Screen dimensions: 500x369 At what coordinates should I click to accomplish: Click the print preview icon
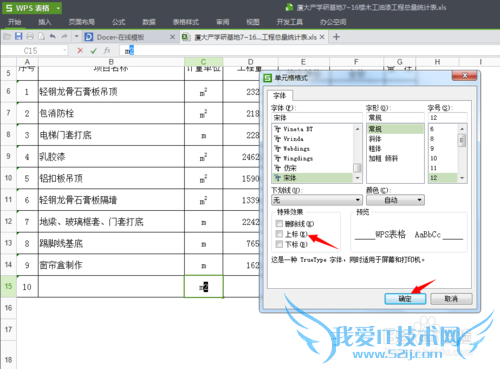(x=41, y=37)
